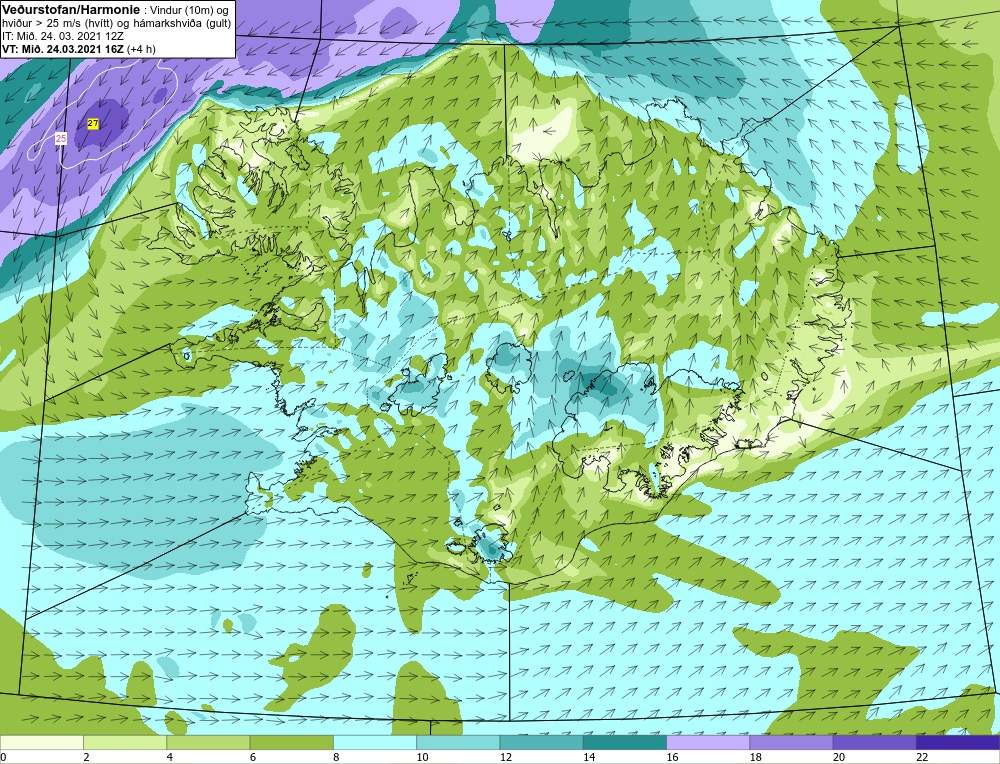Pick the dark teal 14–16 legend swatch
The width and height of the screenshot is (1000, 764).
coord(625,742)
